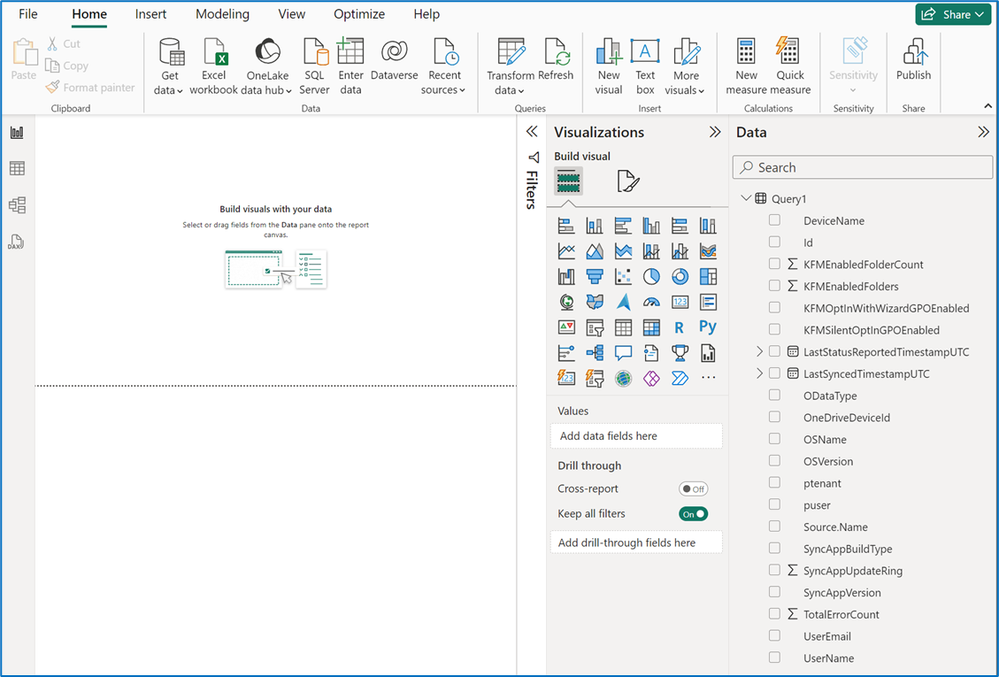Tick the SyncAppVersion field checkbox
This screenshot has height=677, width=999.
click(x=774, y=592)
